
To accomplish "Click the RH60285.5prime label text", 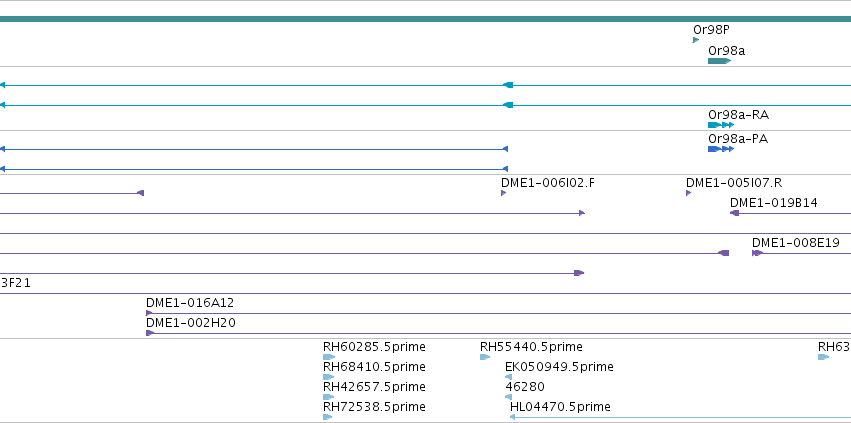I will (374, 347).
